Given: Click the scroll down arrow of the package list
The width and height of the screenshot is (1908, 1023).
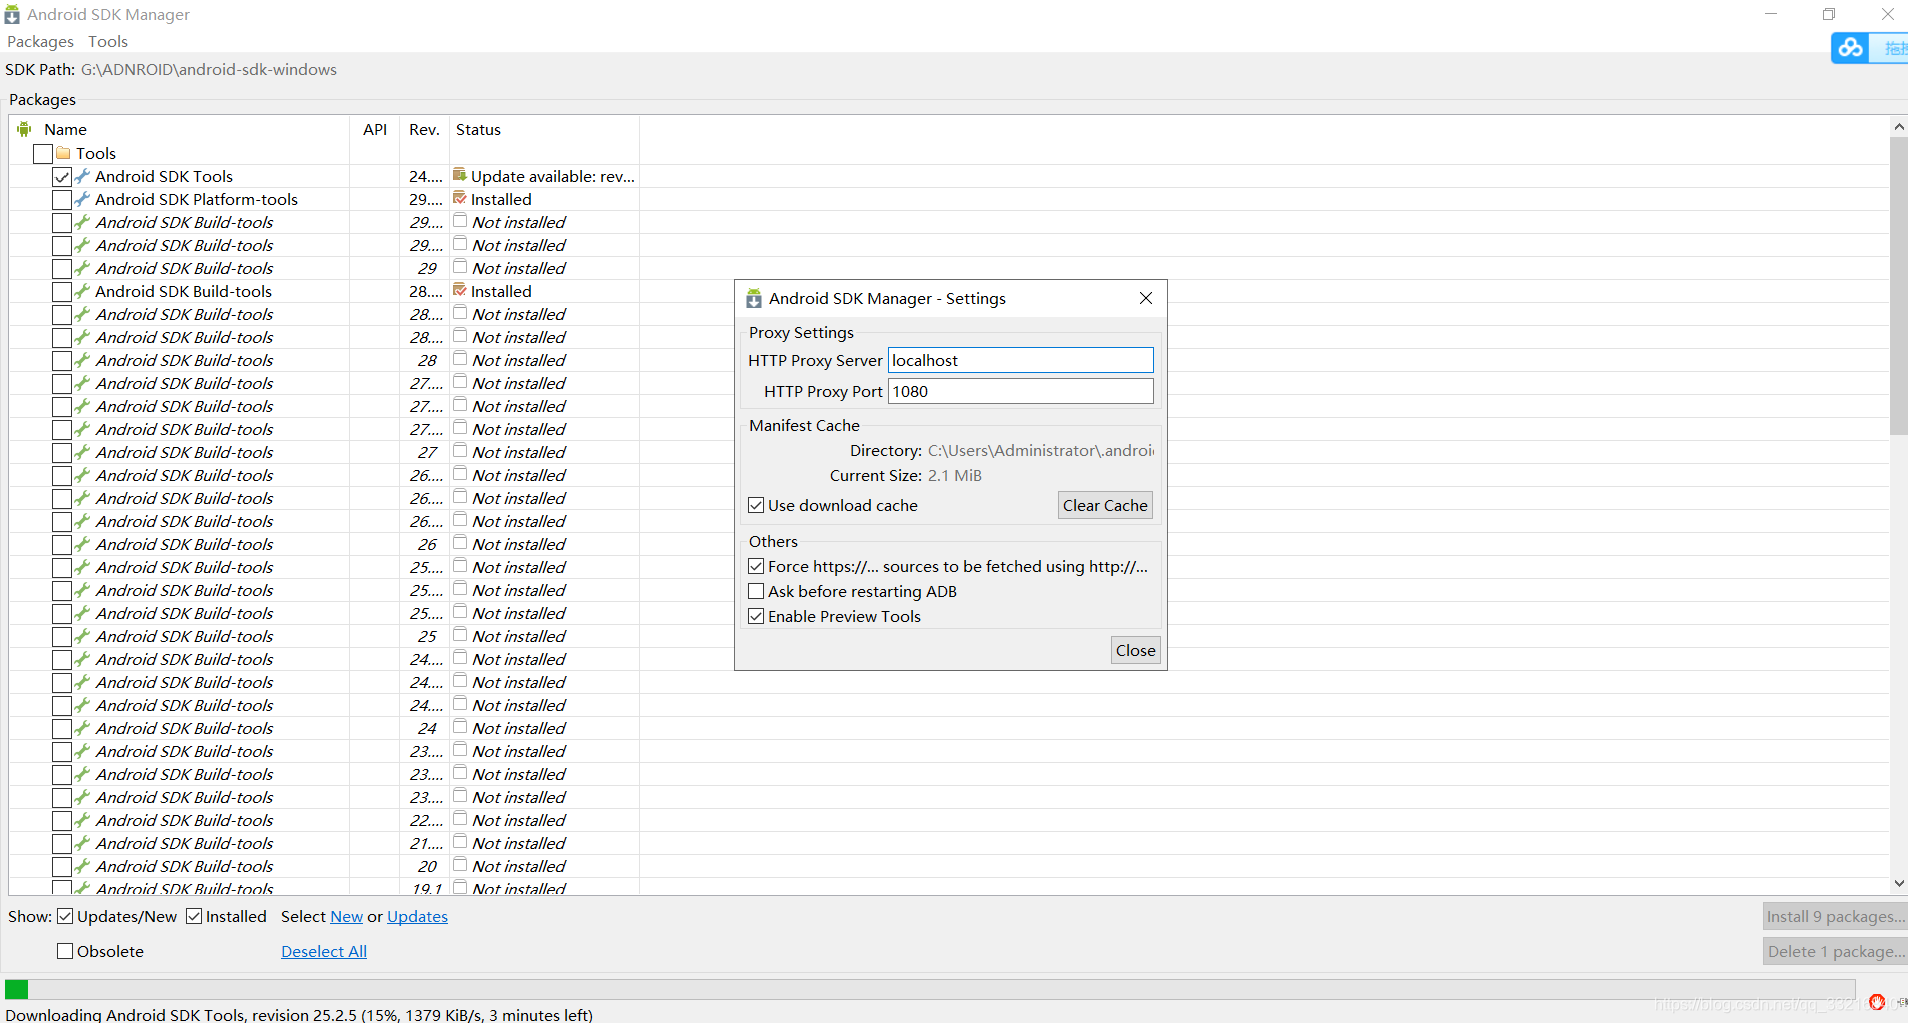Looking at the screenshot, I should [1898, 884].
